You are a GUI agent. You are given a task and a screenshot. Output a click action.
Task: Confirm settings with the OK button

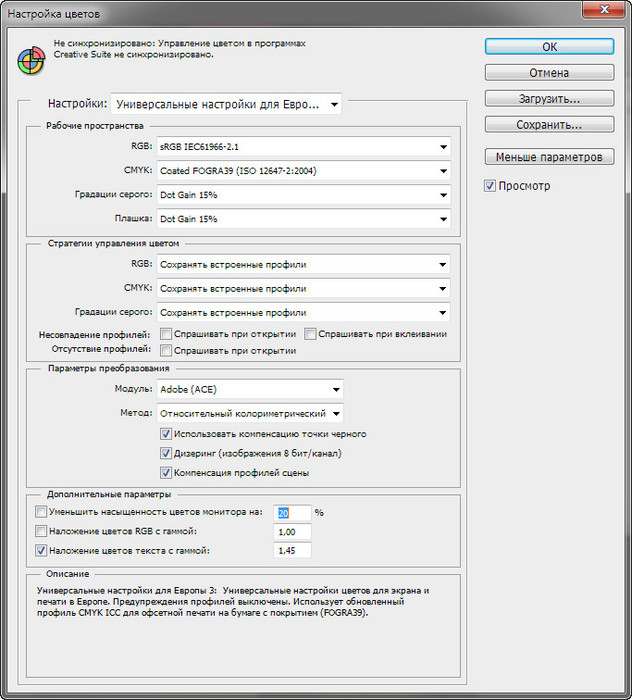tap(549, 47)
